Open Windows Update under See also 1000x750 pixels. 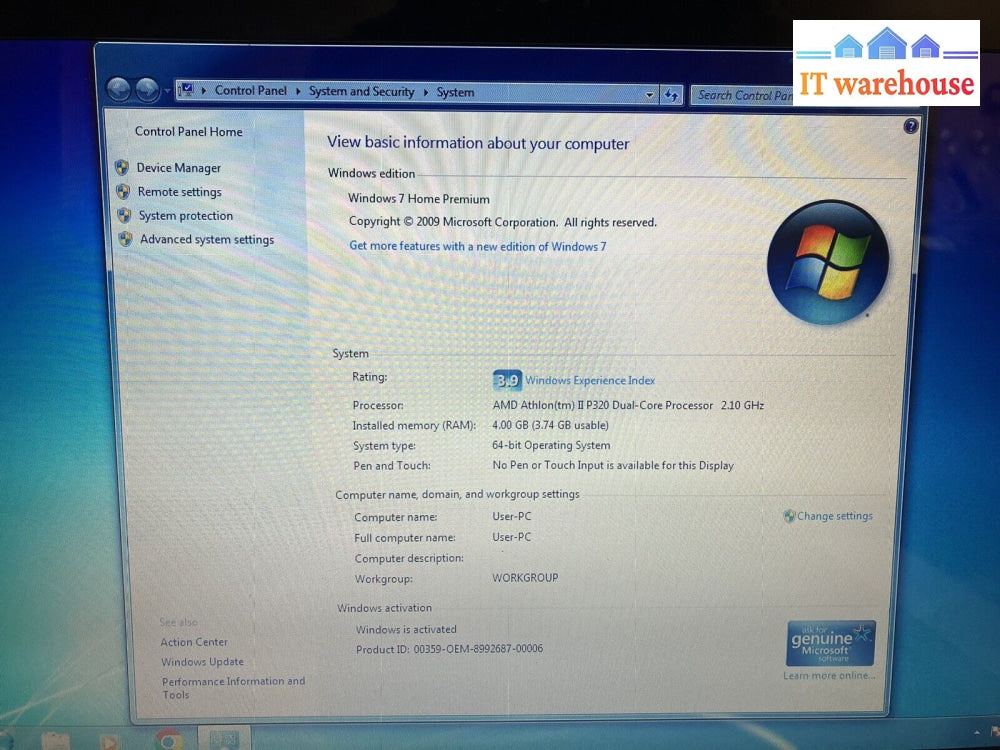(202, 662)
